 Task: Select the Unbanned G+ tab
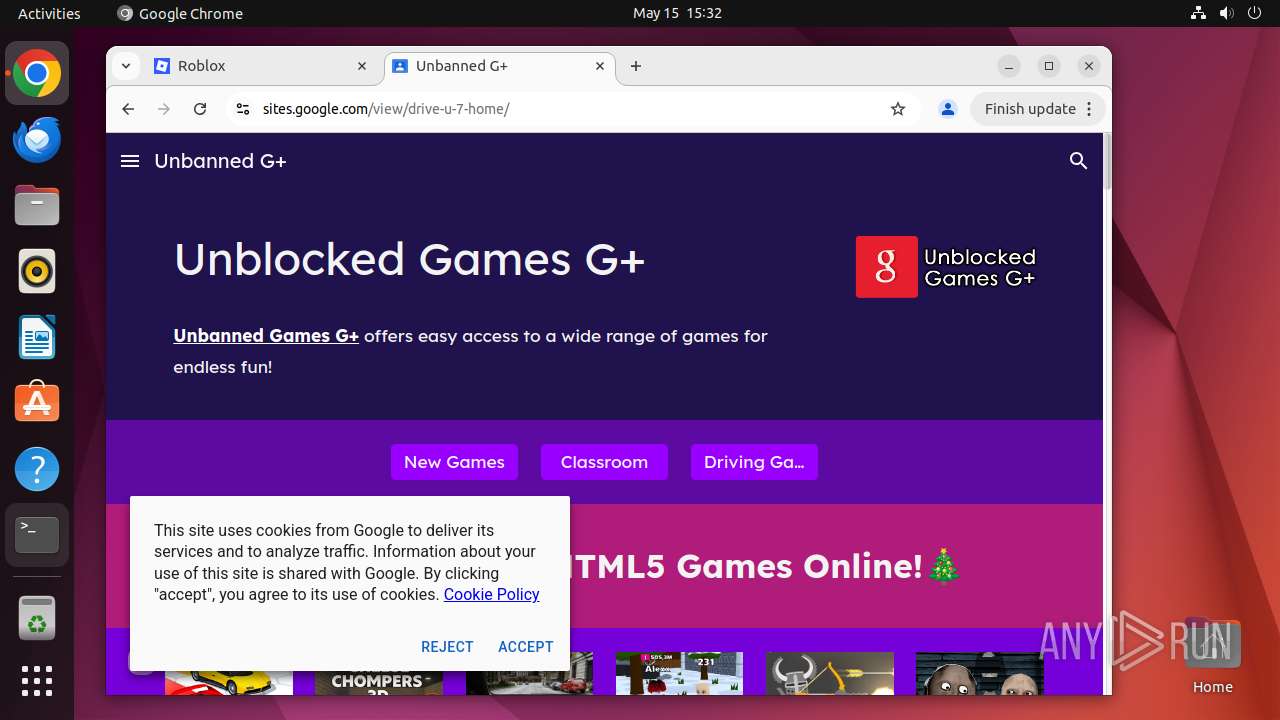click(x=499, y=66)
